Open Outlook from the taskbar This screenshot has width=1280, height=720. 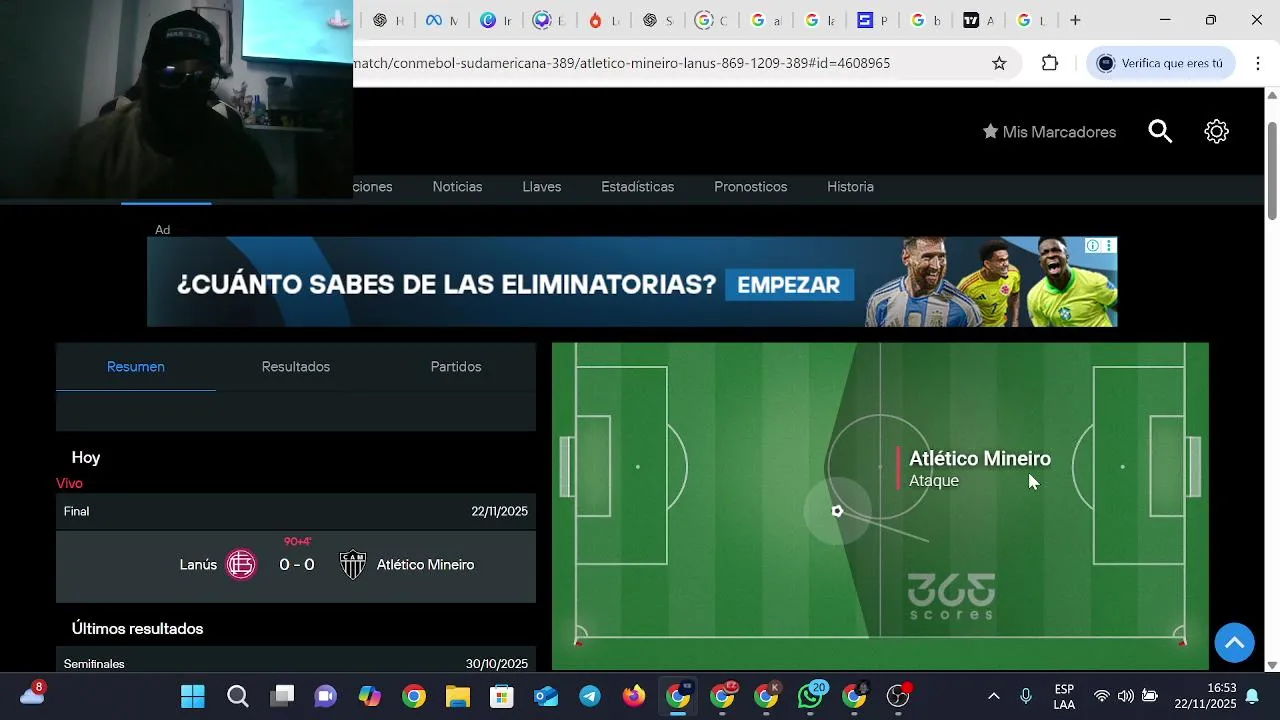546,696
